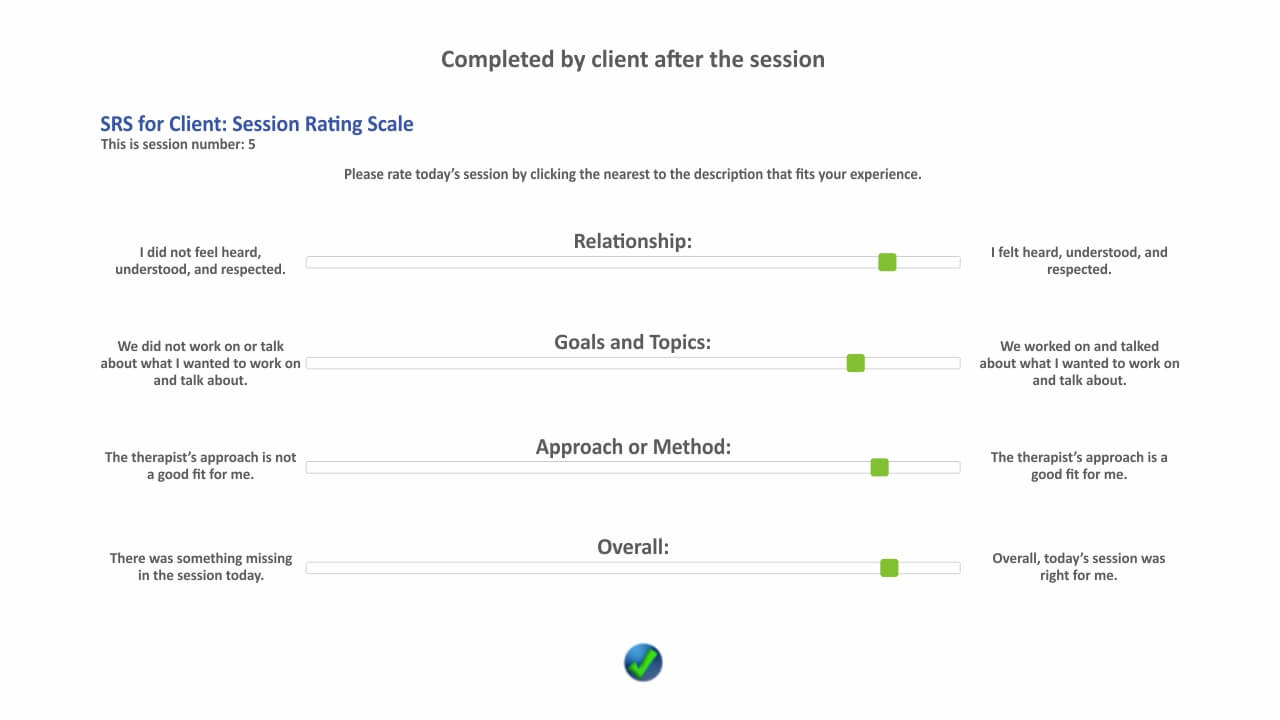Select the Approach or Method slider handle

[x=879, y=467]
